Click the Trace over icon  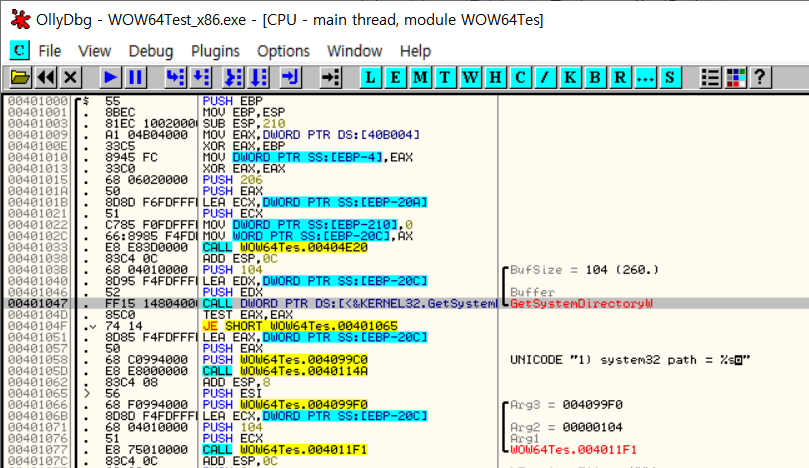(x=258, y=77)
